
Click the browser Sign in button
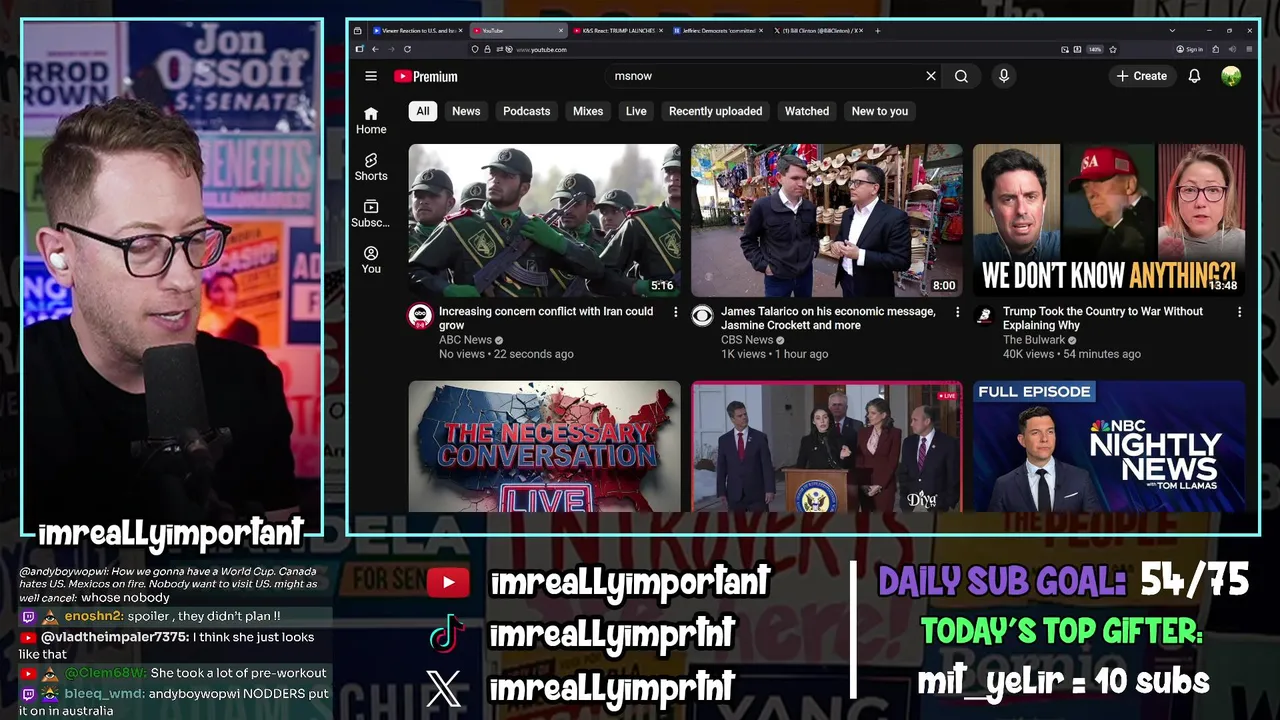pyautogui.click(x=1189, y=49)
